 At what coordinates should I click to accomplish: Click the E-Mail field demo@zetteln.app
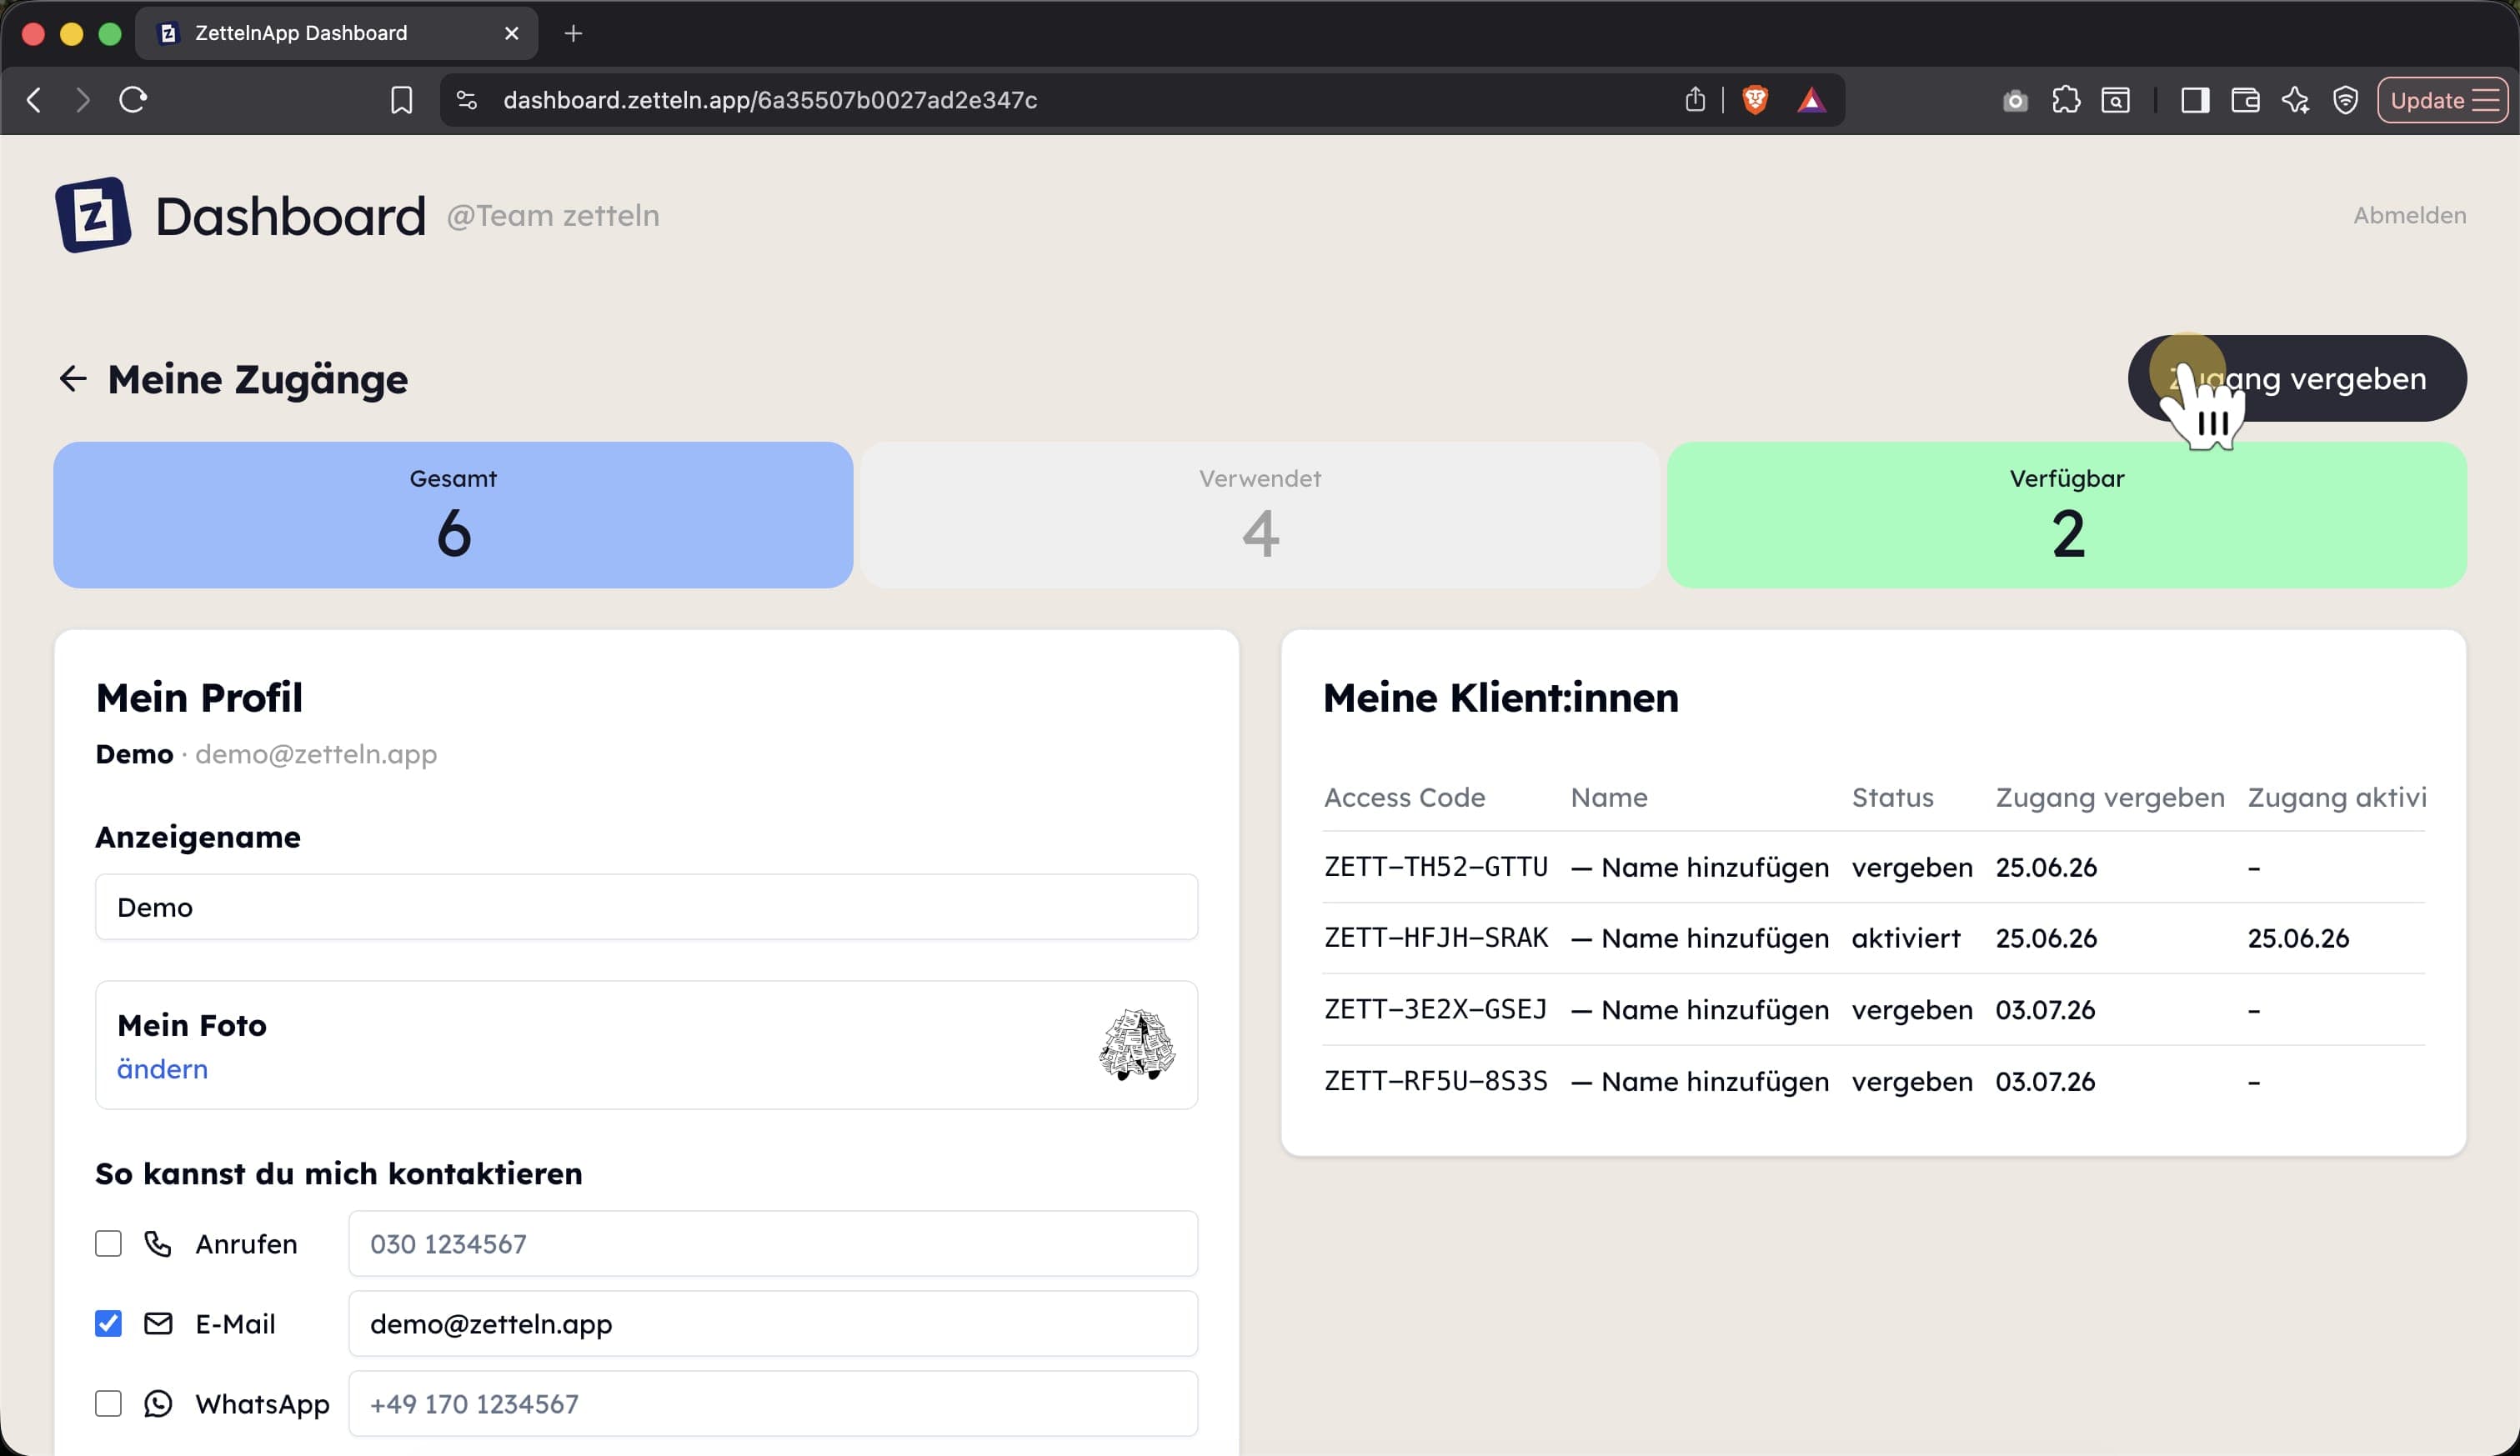pyautogui.click(x=773, y=1323)
